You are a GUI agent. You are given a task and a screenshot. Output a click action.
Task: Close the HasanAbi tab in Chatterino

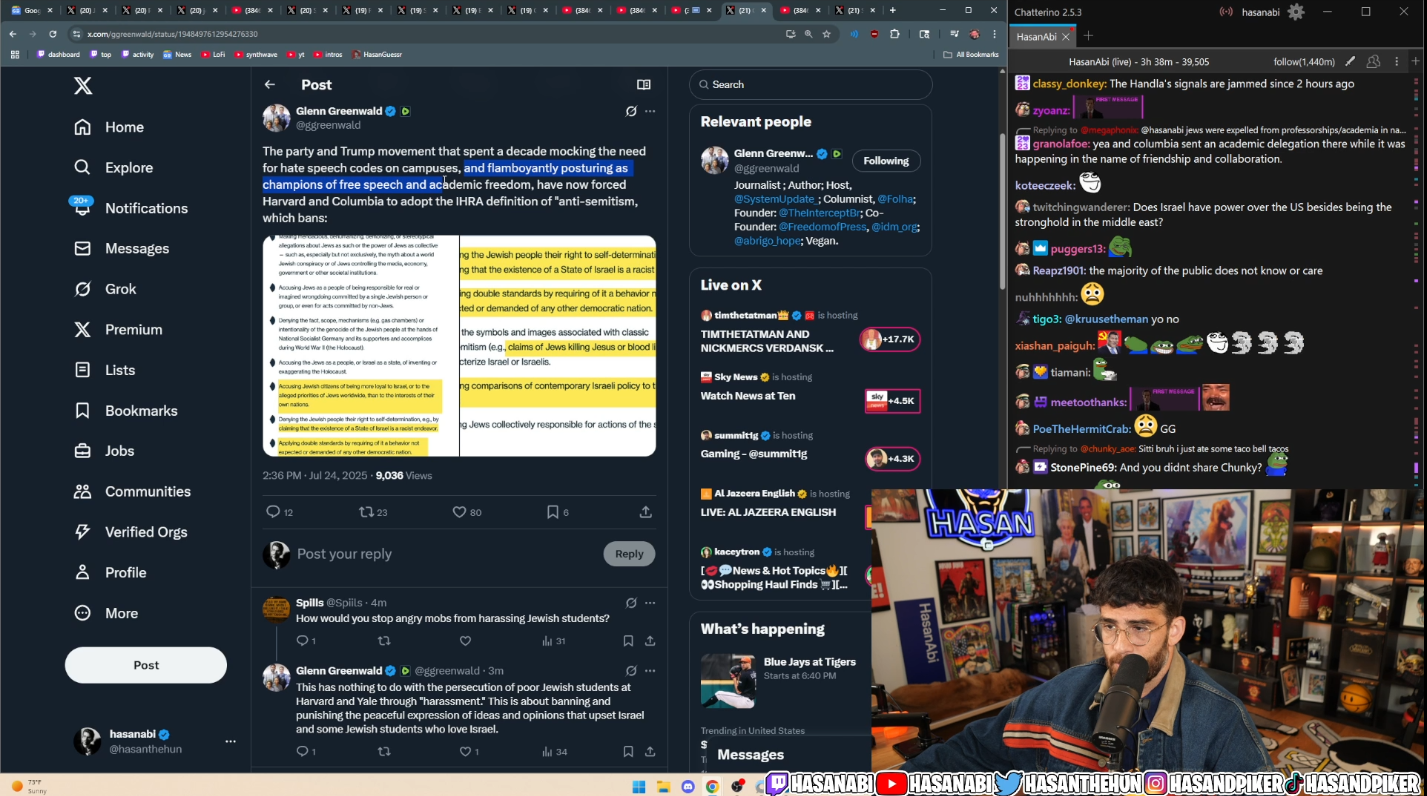click(x=1066, y=36)
